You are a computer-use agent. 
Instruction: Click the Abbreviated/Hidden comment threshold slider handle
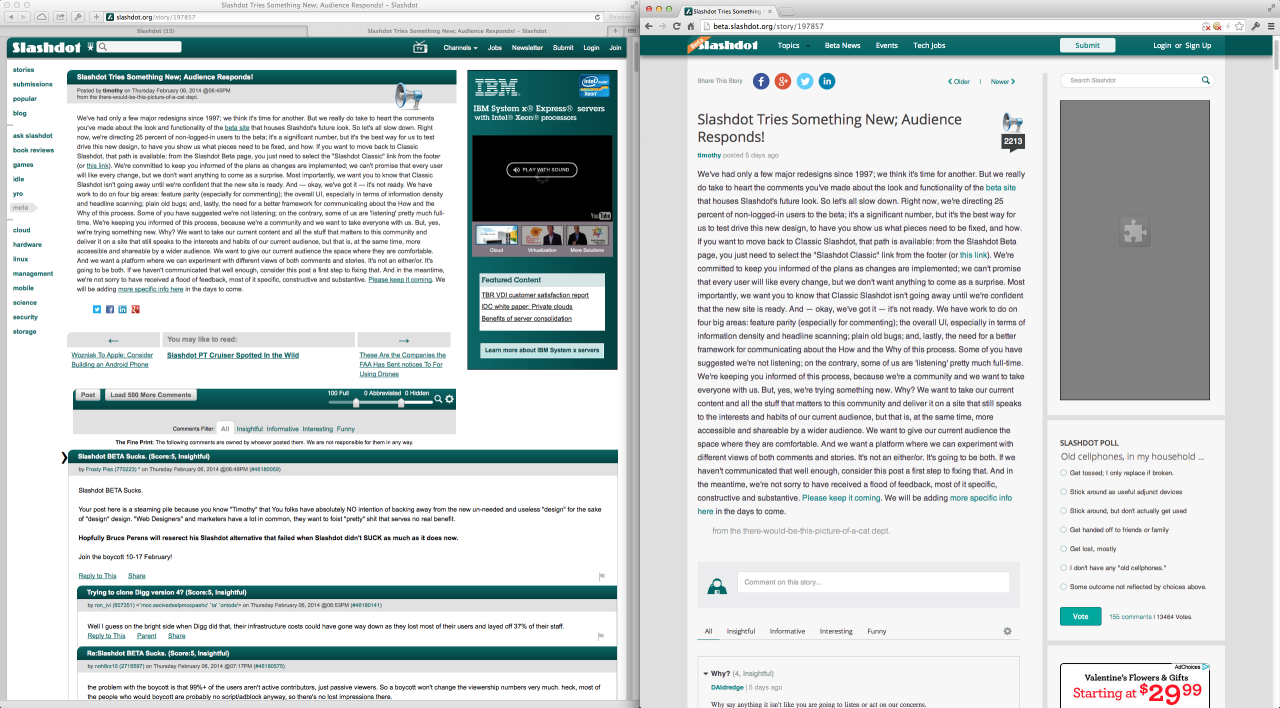(401, 403)
